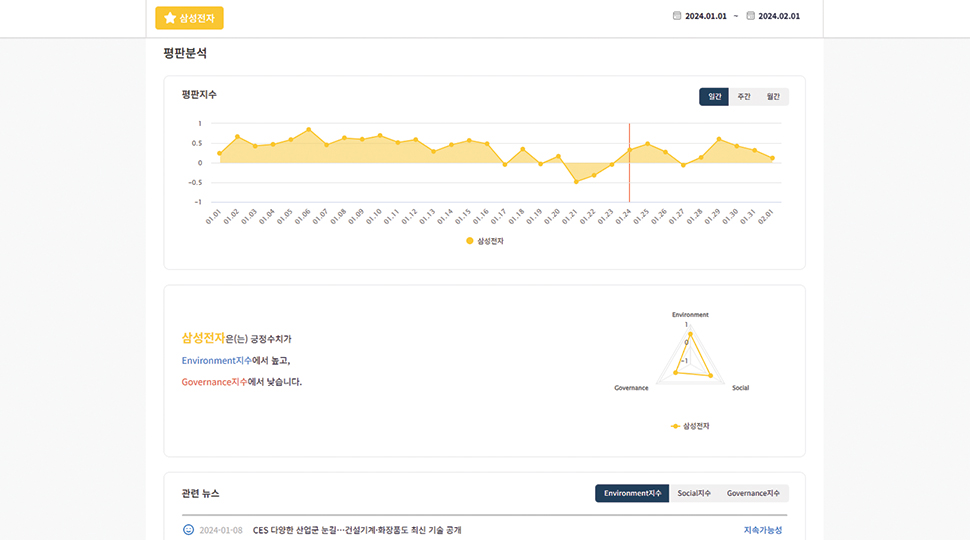Switch chart to 월간 monthly view
Screen dimensions: 970x540
(773, 96)
